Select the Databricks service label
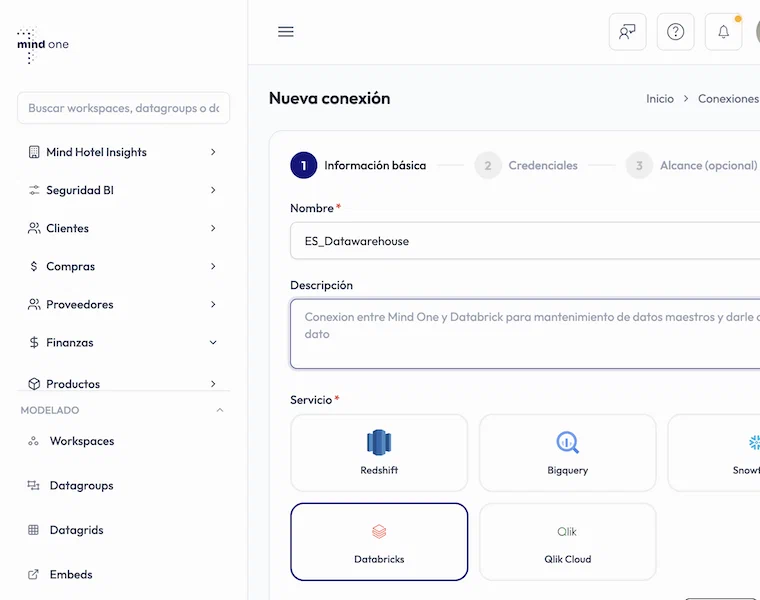This screenshot has width=760, height=600. tap(379, 559)
